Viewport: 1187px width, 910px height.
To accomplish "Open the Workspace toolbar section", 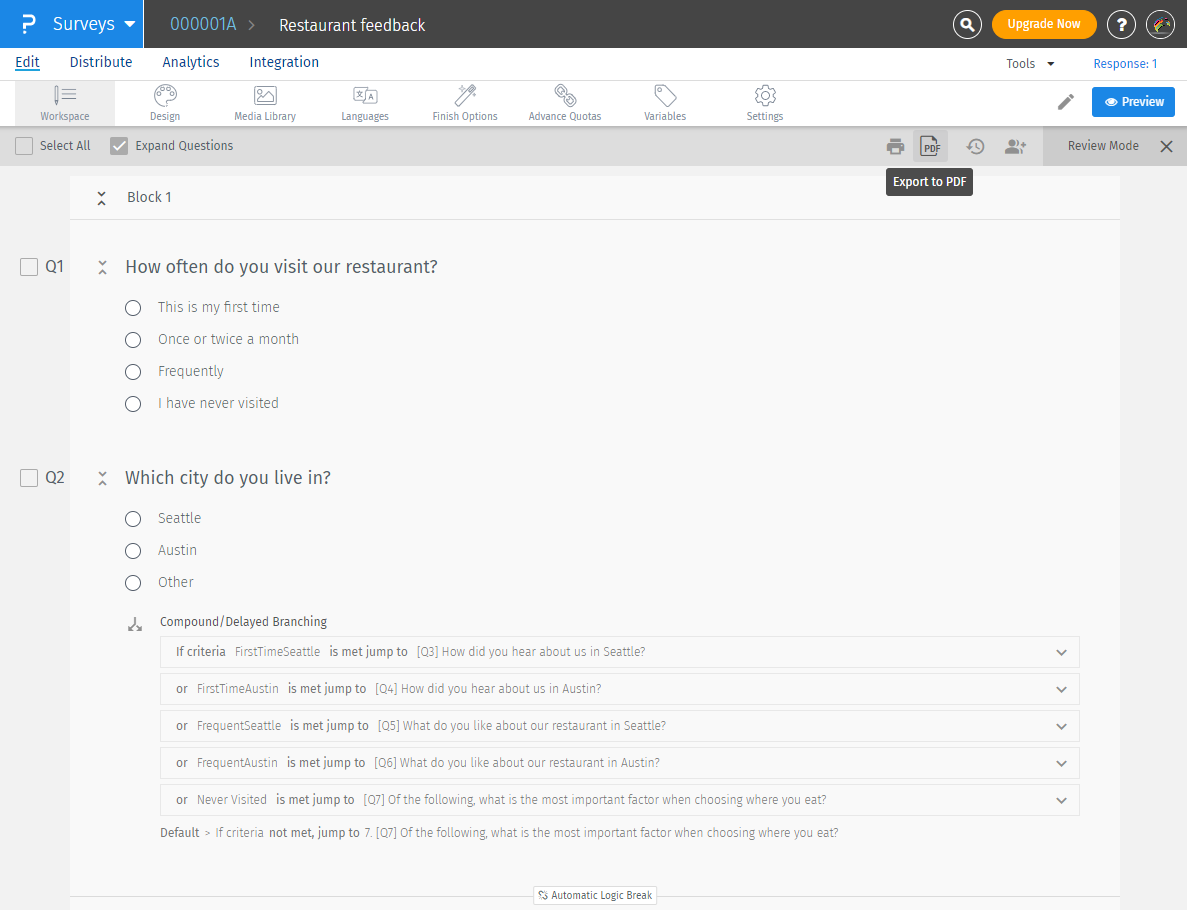I will (x=65, y=103).
